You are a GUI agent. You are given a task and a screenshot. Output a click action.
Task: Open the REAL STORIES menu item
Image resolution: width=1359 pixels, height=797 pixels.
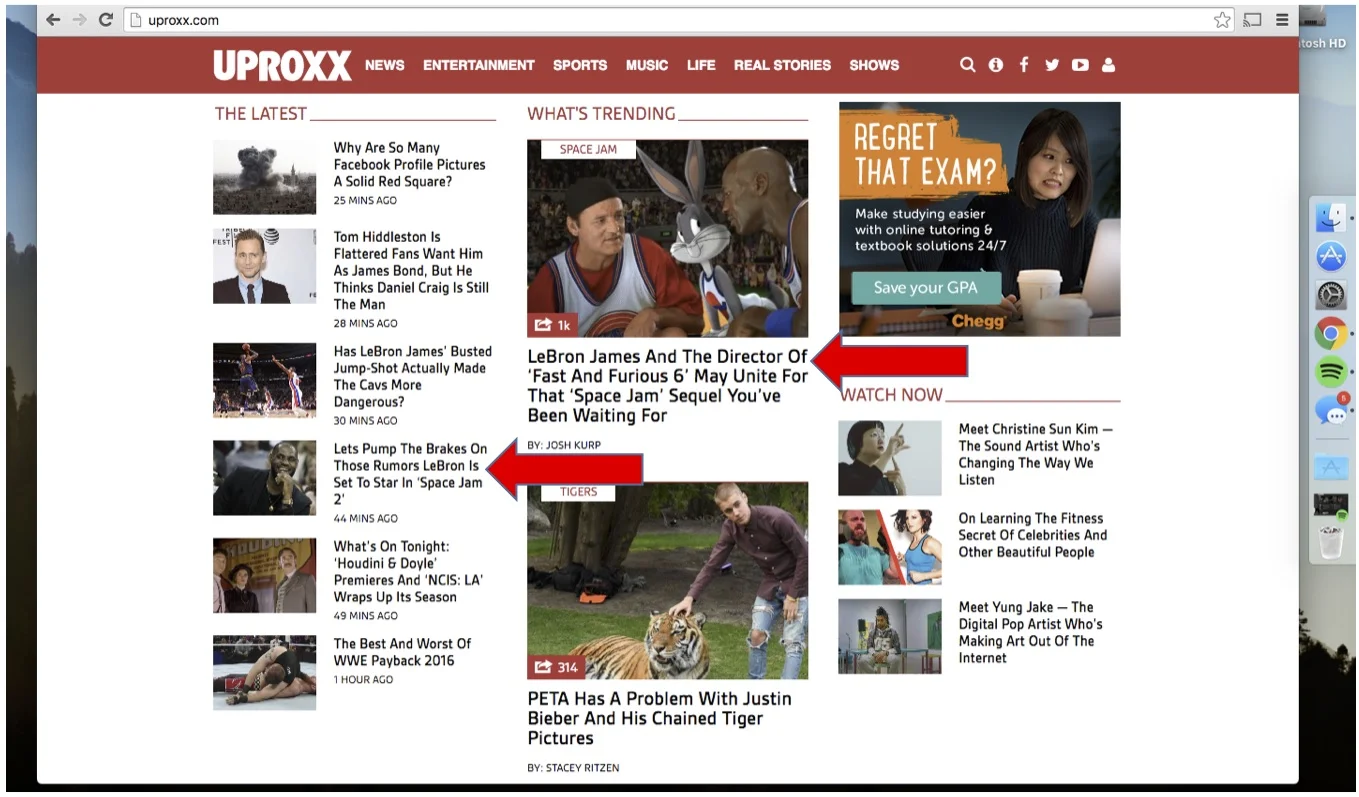(782, 65)
